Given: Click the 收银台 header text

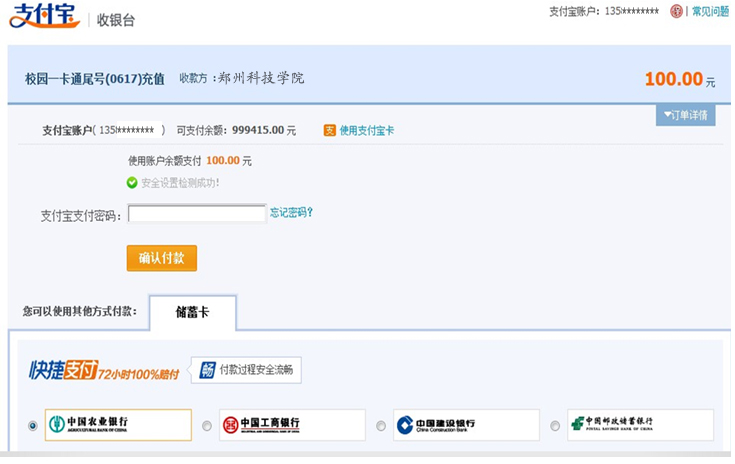Looking at the screenshot, I should 116,20.
